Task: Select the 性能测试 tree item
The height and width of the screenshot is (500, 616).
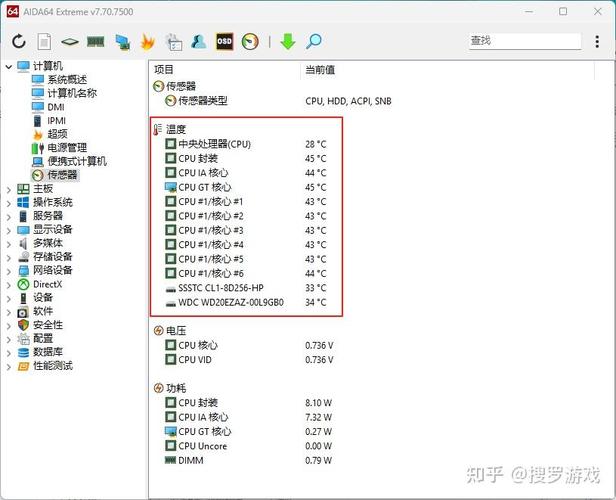Action: pos(53,366)
